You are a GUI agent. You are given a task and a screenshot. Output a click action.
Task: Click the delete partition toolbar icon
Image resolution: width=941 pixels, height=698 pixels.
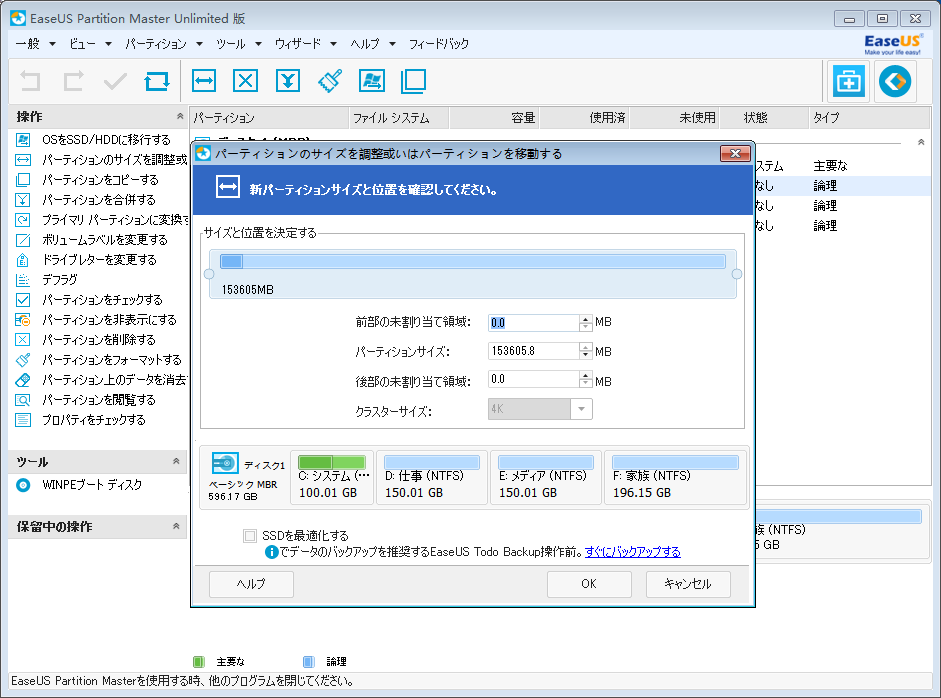point(245,81)
